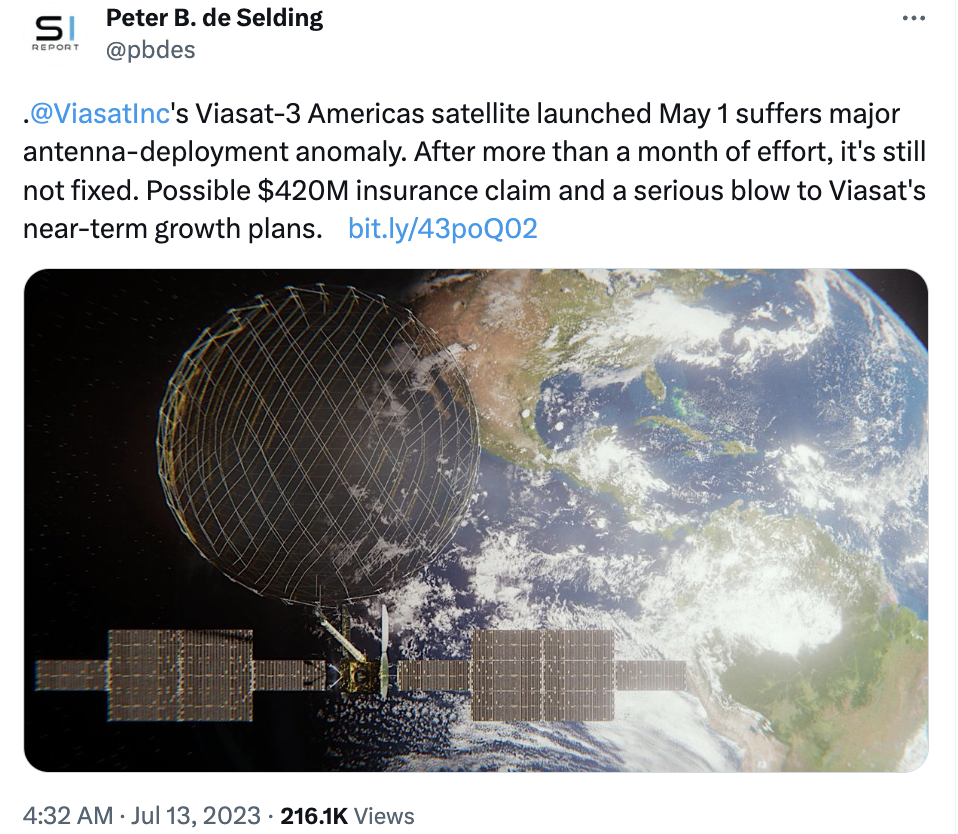Click the Views label

click(x=384, y=816)
